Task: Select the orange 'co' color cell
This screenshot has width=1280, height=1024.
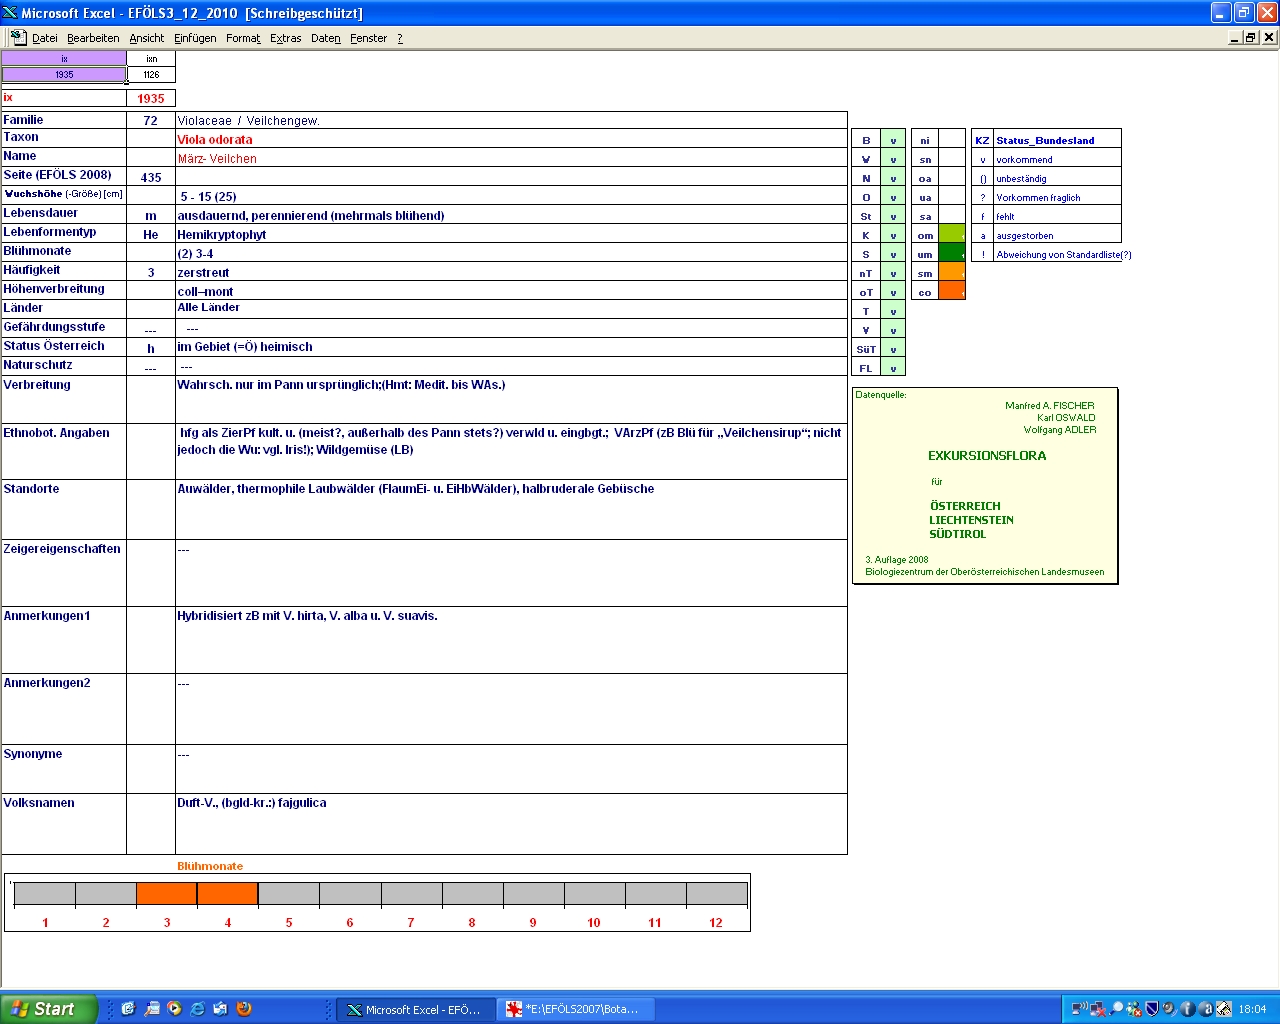Action: 952,292
